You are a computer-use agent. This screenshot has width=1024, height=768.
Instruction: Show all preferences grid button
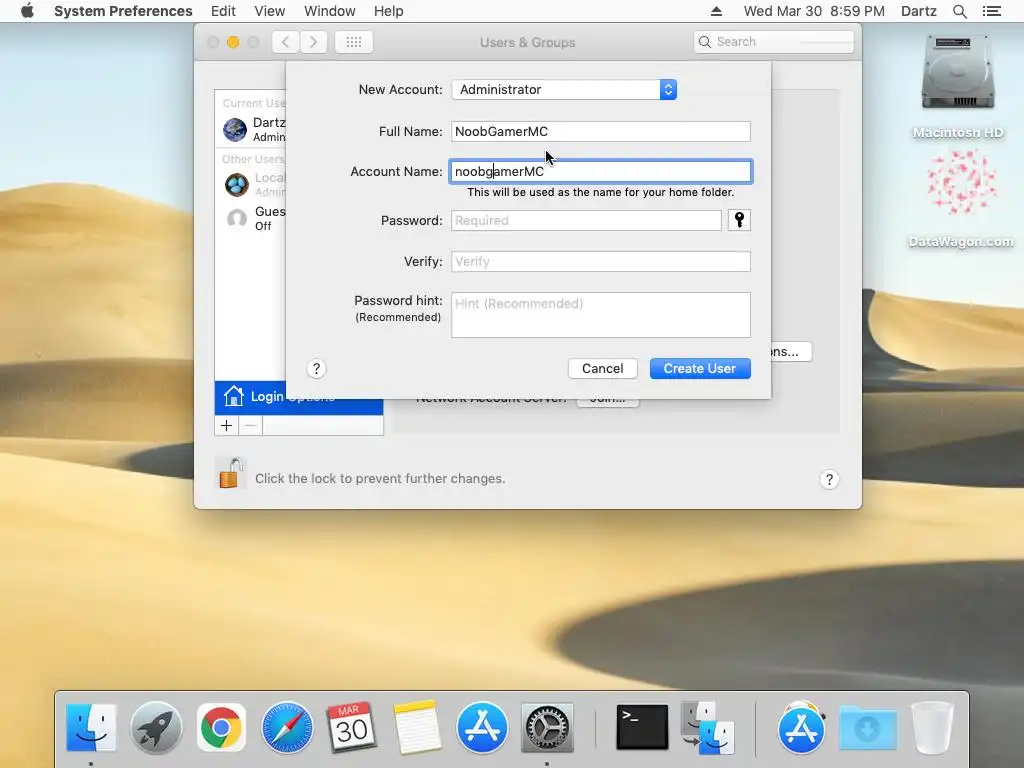coord(353,42)
